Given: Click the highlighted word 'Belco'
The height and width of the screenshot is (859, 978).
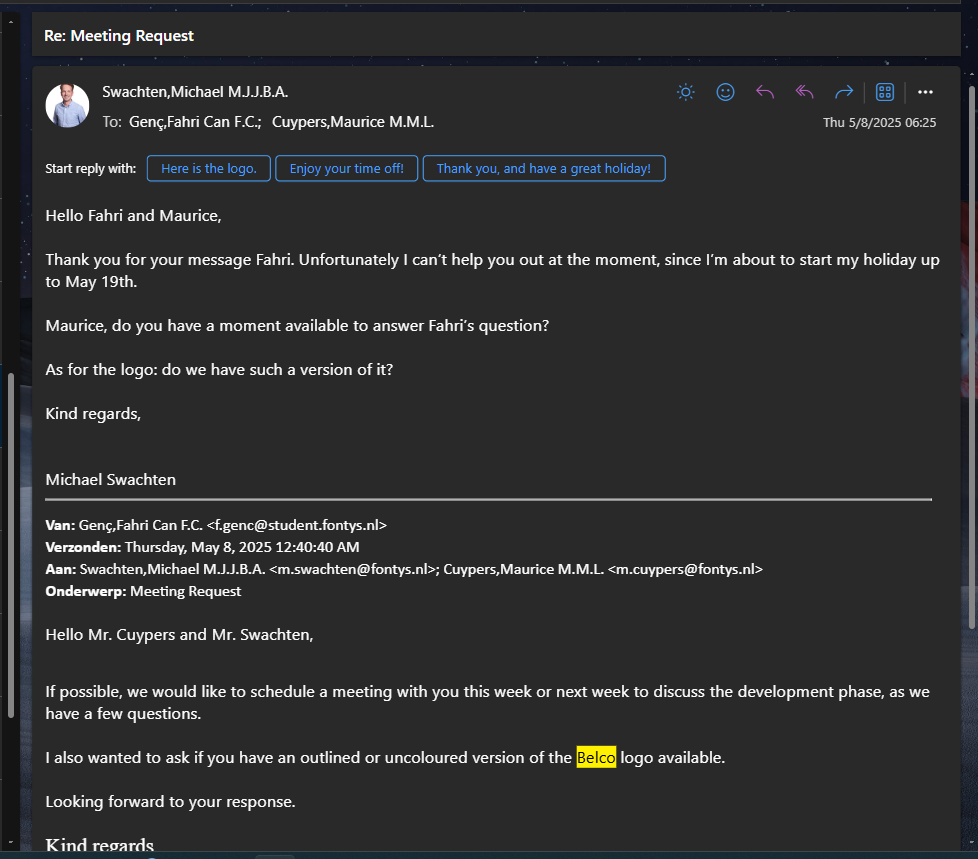Looking at the screenshot, I should click(x=596, y=757).
